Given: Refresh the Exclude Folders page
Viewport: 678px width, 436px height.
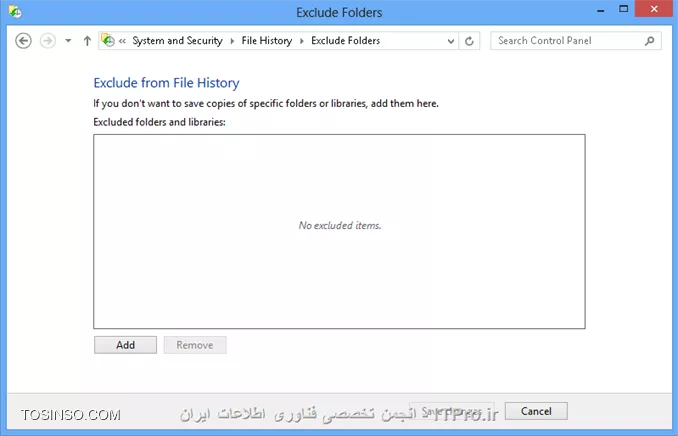Looking at the screenshot, I should click(469, 41).
